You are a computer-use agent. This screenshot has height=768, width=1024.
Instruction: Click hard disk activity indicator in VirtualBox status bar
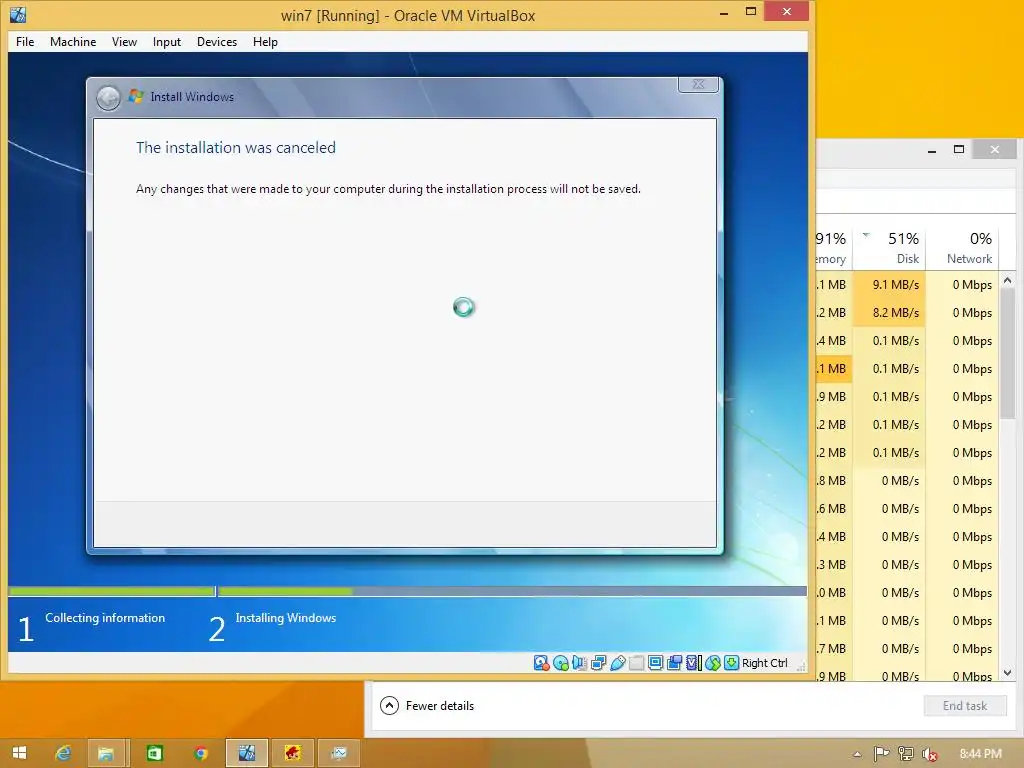(x=541, y=663)
